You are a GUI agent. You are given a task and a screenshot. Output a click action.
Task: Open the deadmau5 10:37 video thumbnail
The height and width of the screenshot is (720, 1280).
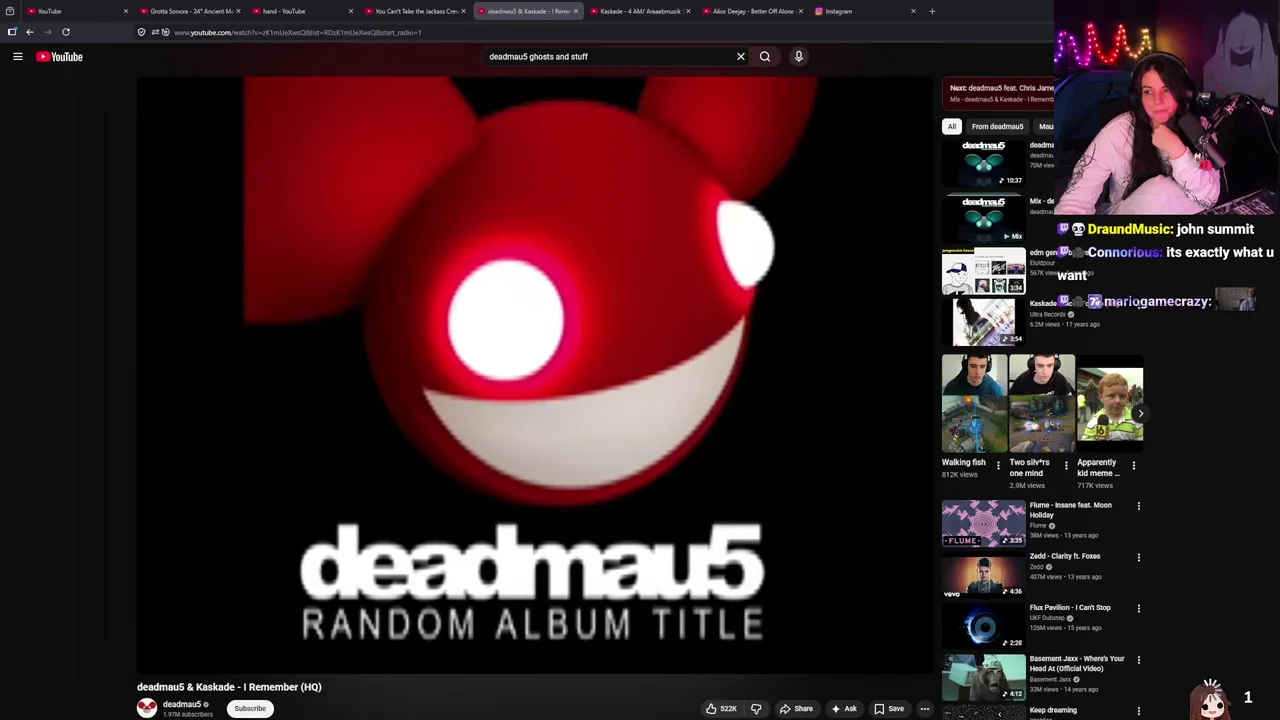[984, 162]
